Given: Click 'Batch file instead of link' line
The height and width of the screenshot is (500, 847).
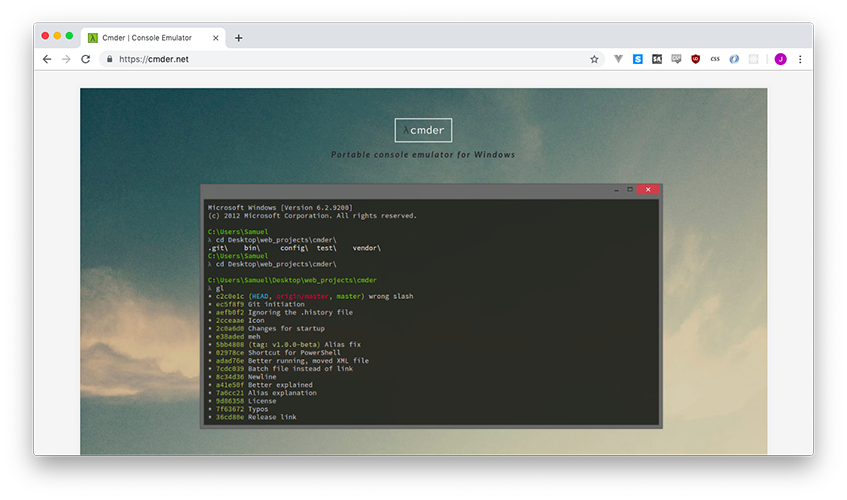Looking at the screenshot, I should pos(280,369).
